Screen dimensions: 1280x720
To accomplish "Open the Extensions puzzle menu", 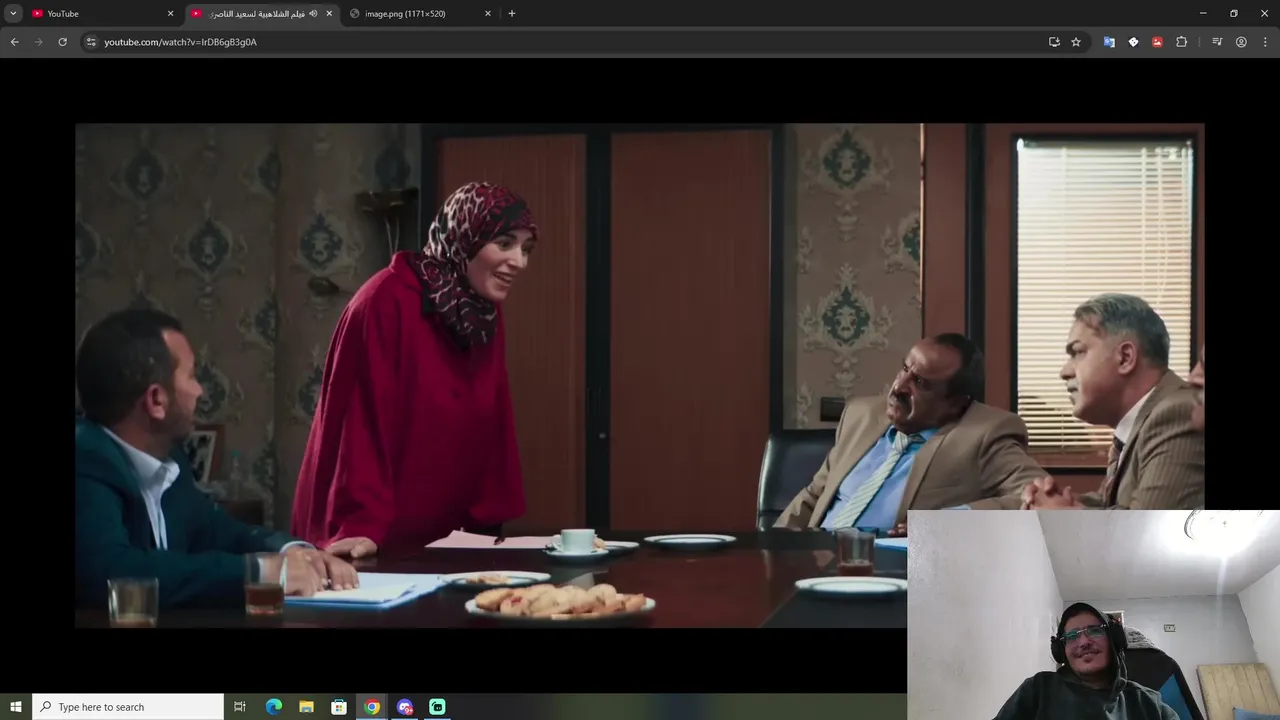I will coord(1181,42).
